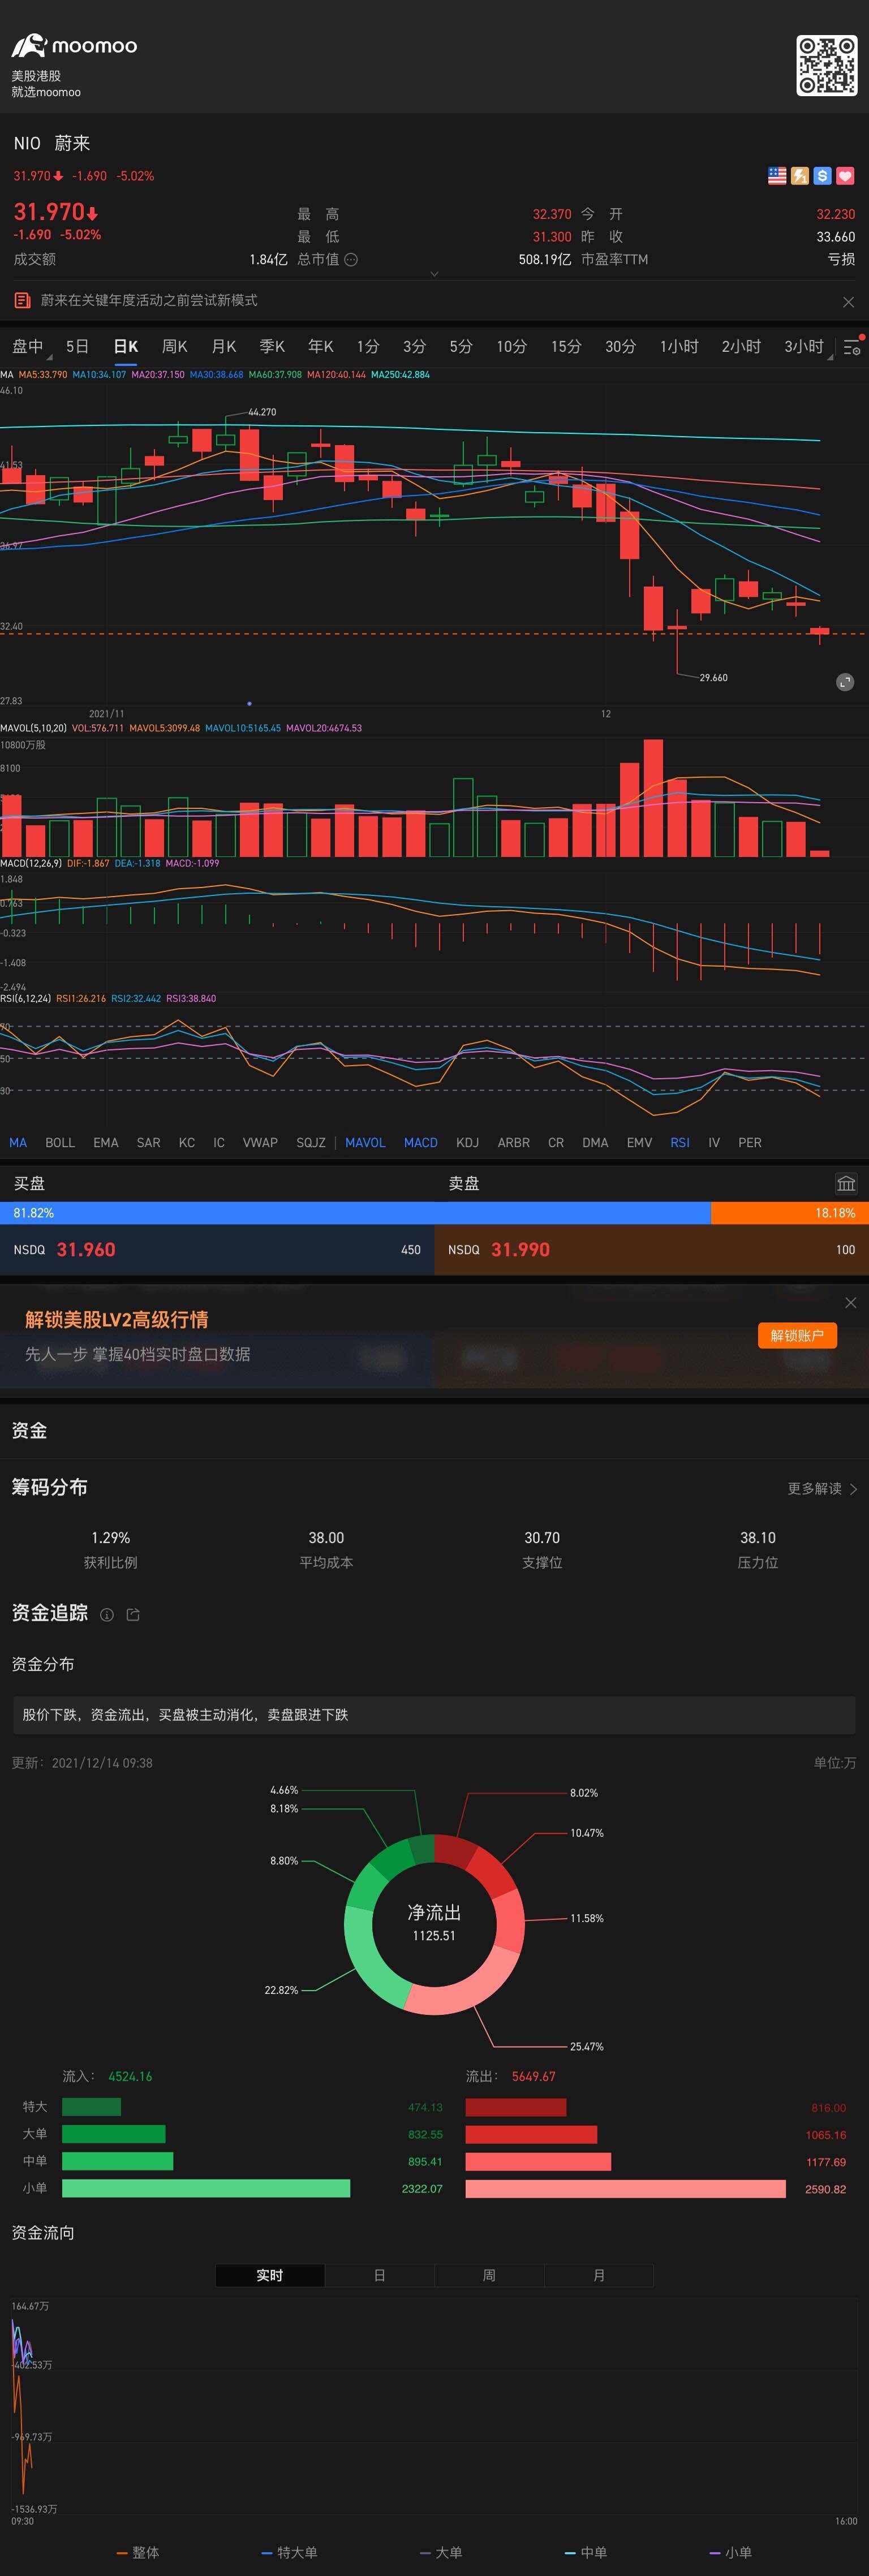
Task: Select the 1小时 interval tab
Action: tap(679, 346)
